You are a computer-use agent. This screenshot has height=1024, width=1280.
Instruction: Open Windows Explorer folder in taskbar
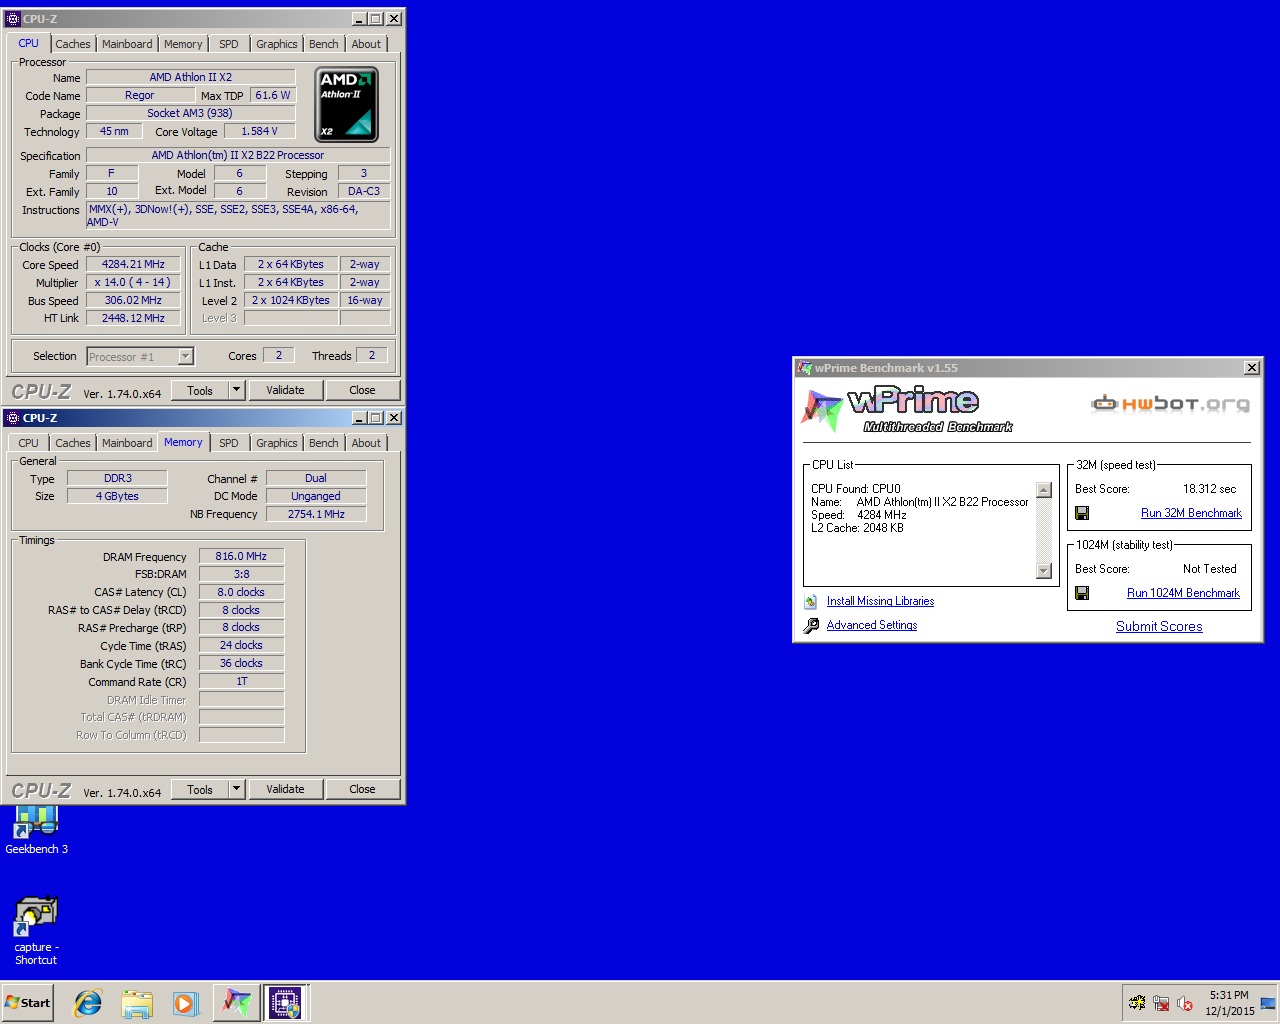(x=137, y=1002)
